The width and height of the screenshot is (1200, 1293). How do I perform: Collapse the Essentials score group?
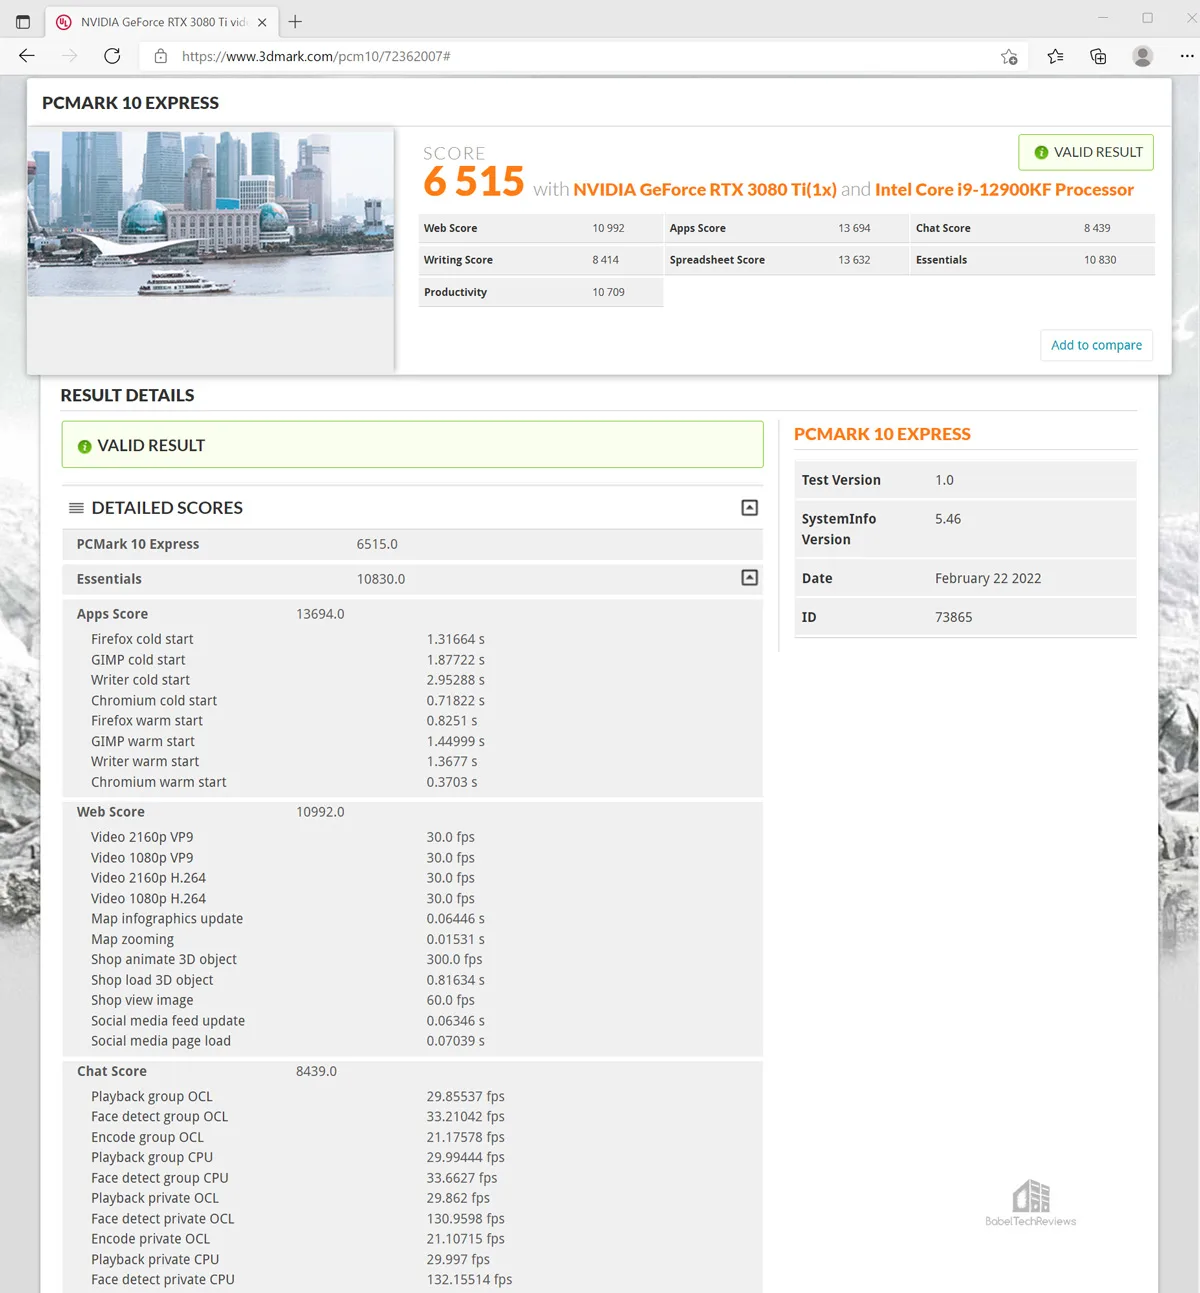[x=749, y=578]
